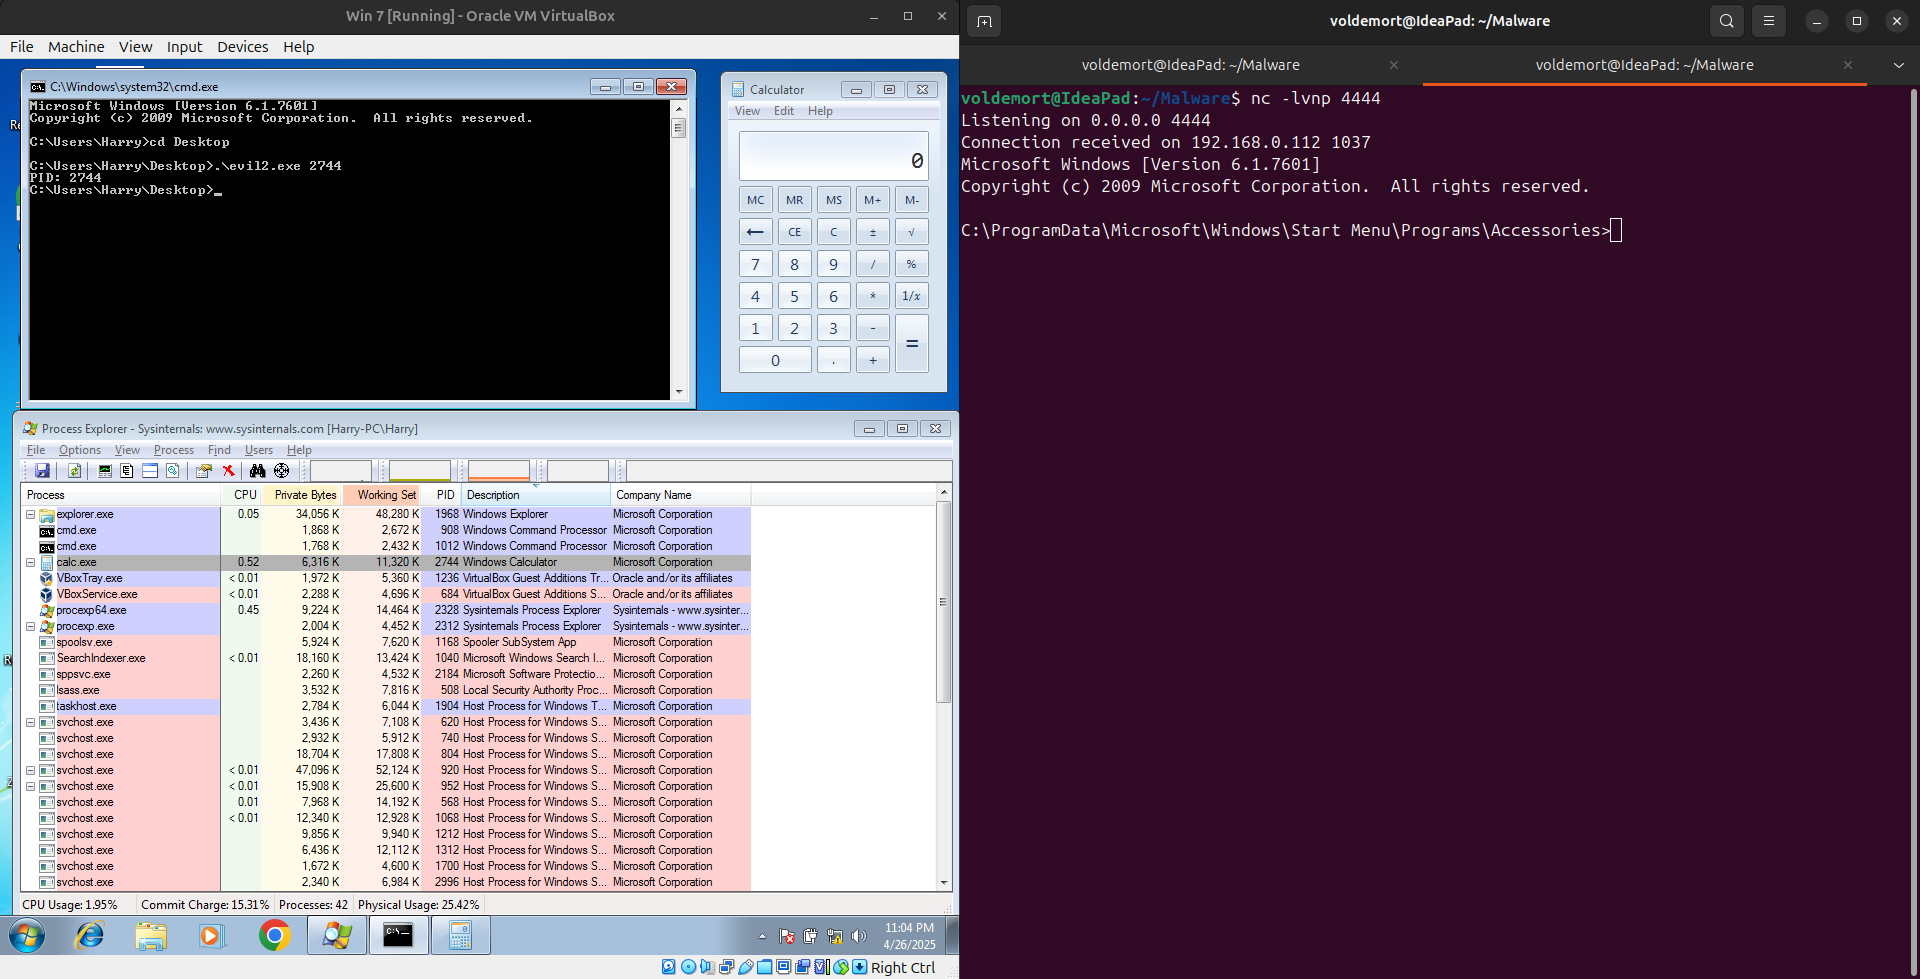
Task: Switch to the first Malware terminal tab
Action: tap(1190, 65)
